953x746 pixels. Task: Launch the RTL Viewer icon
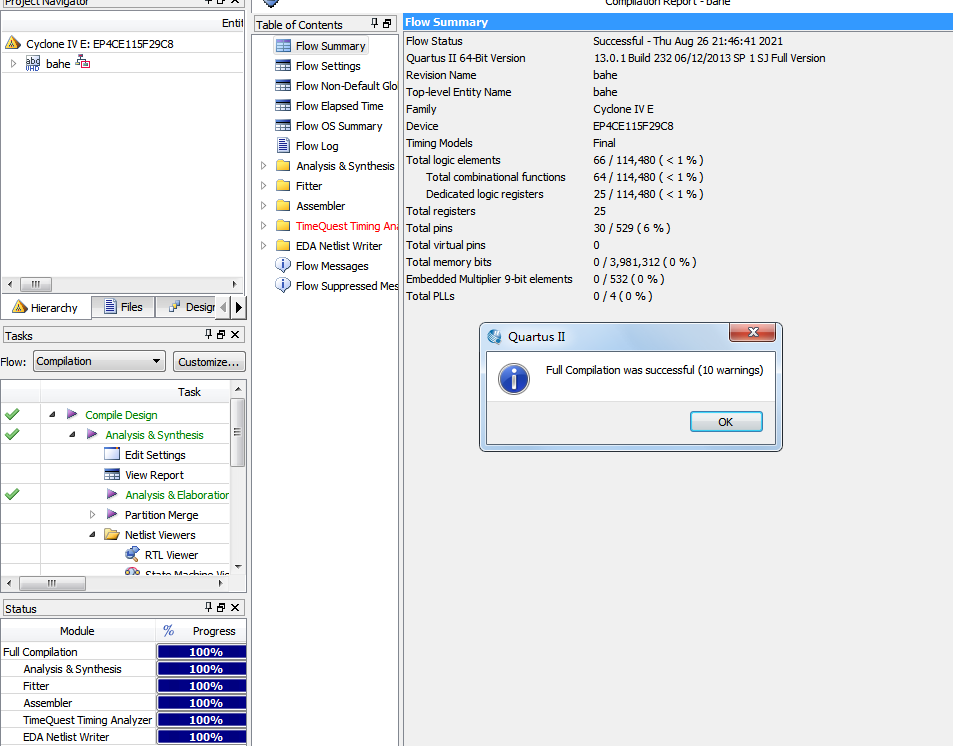tap(132, 554)
